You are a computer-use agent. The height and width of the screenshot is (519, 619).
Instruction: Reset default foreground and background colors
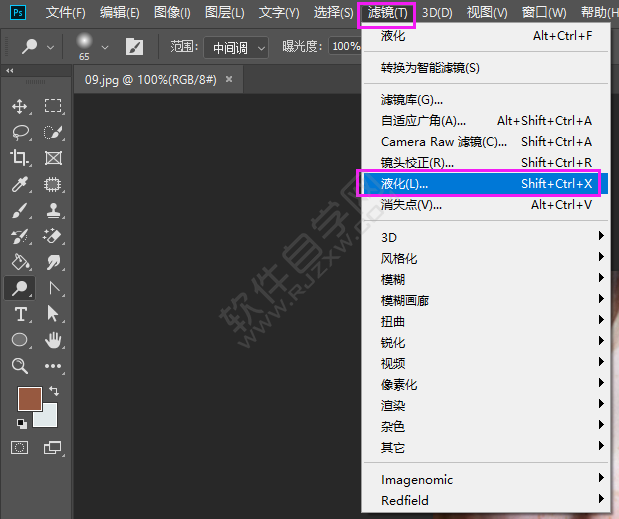(22, 424)
